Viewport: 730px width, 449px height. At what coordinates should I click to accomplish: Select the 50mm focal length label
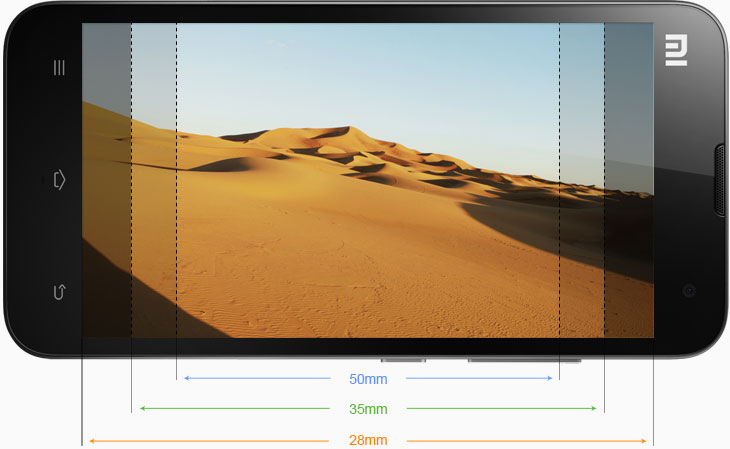coord(368,379)
